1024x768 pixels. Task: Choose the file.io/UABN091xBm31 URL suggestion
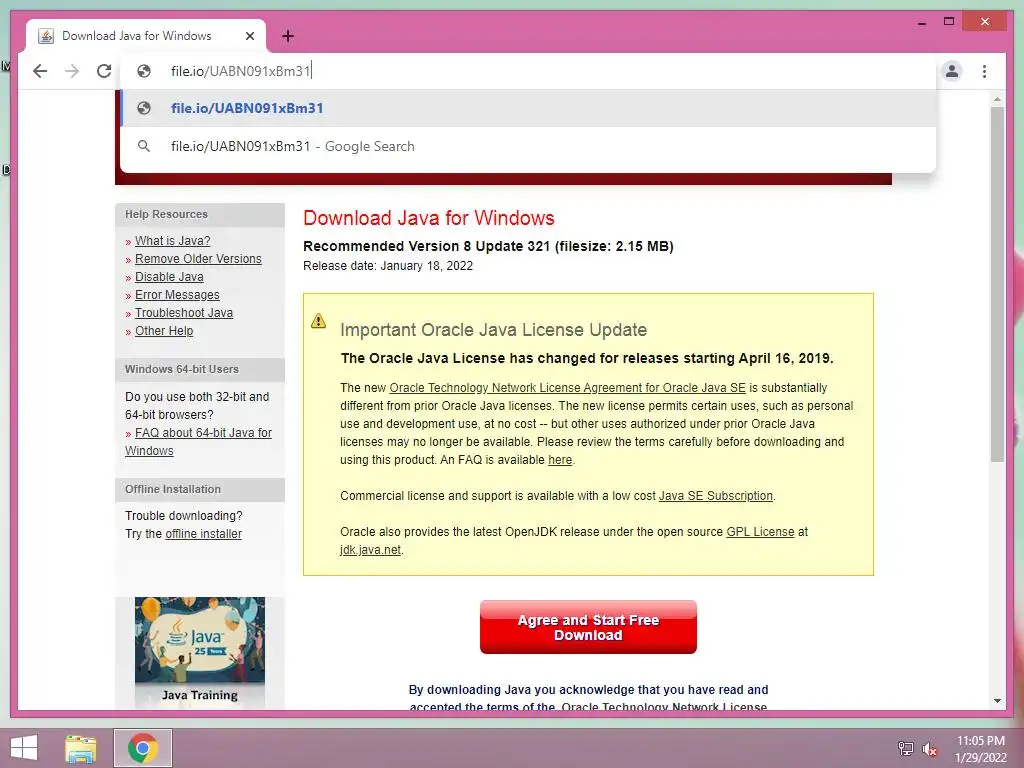click(x=528, y=108)
